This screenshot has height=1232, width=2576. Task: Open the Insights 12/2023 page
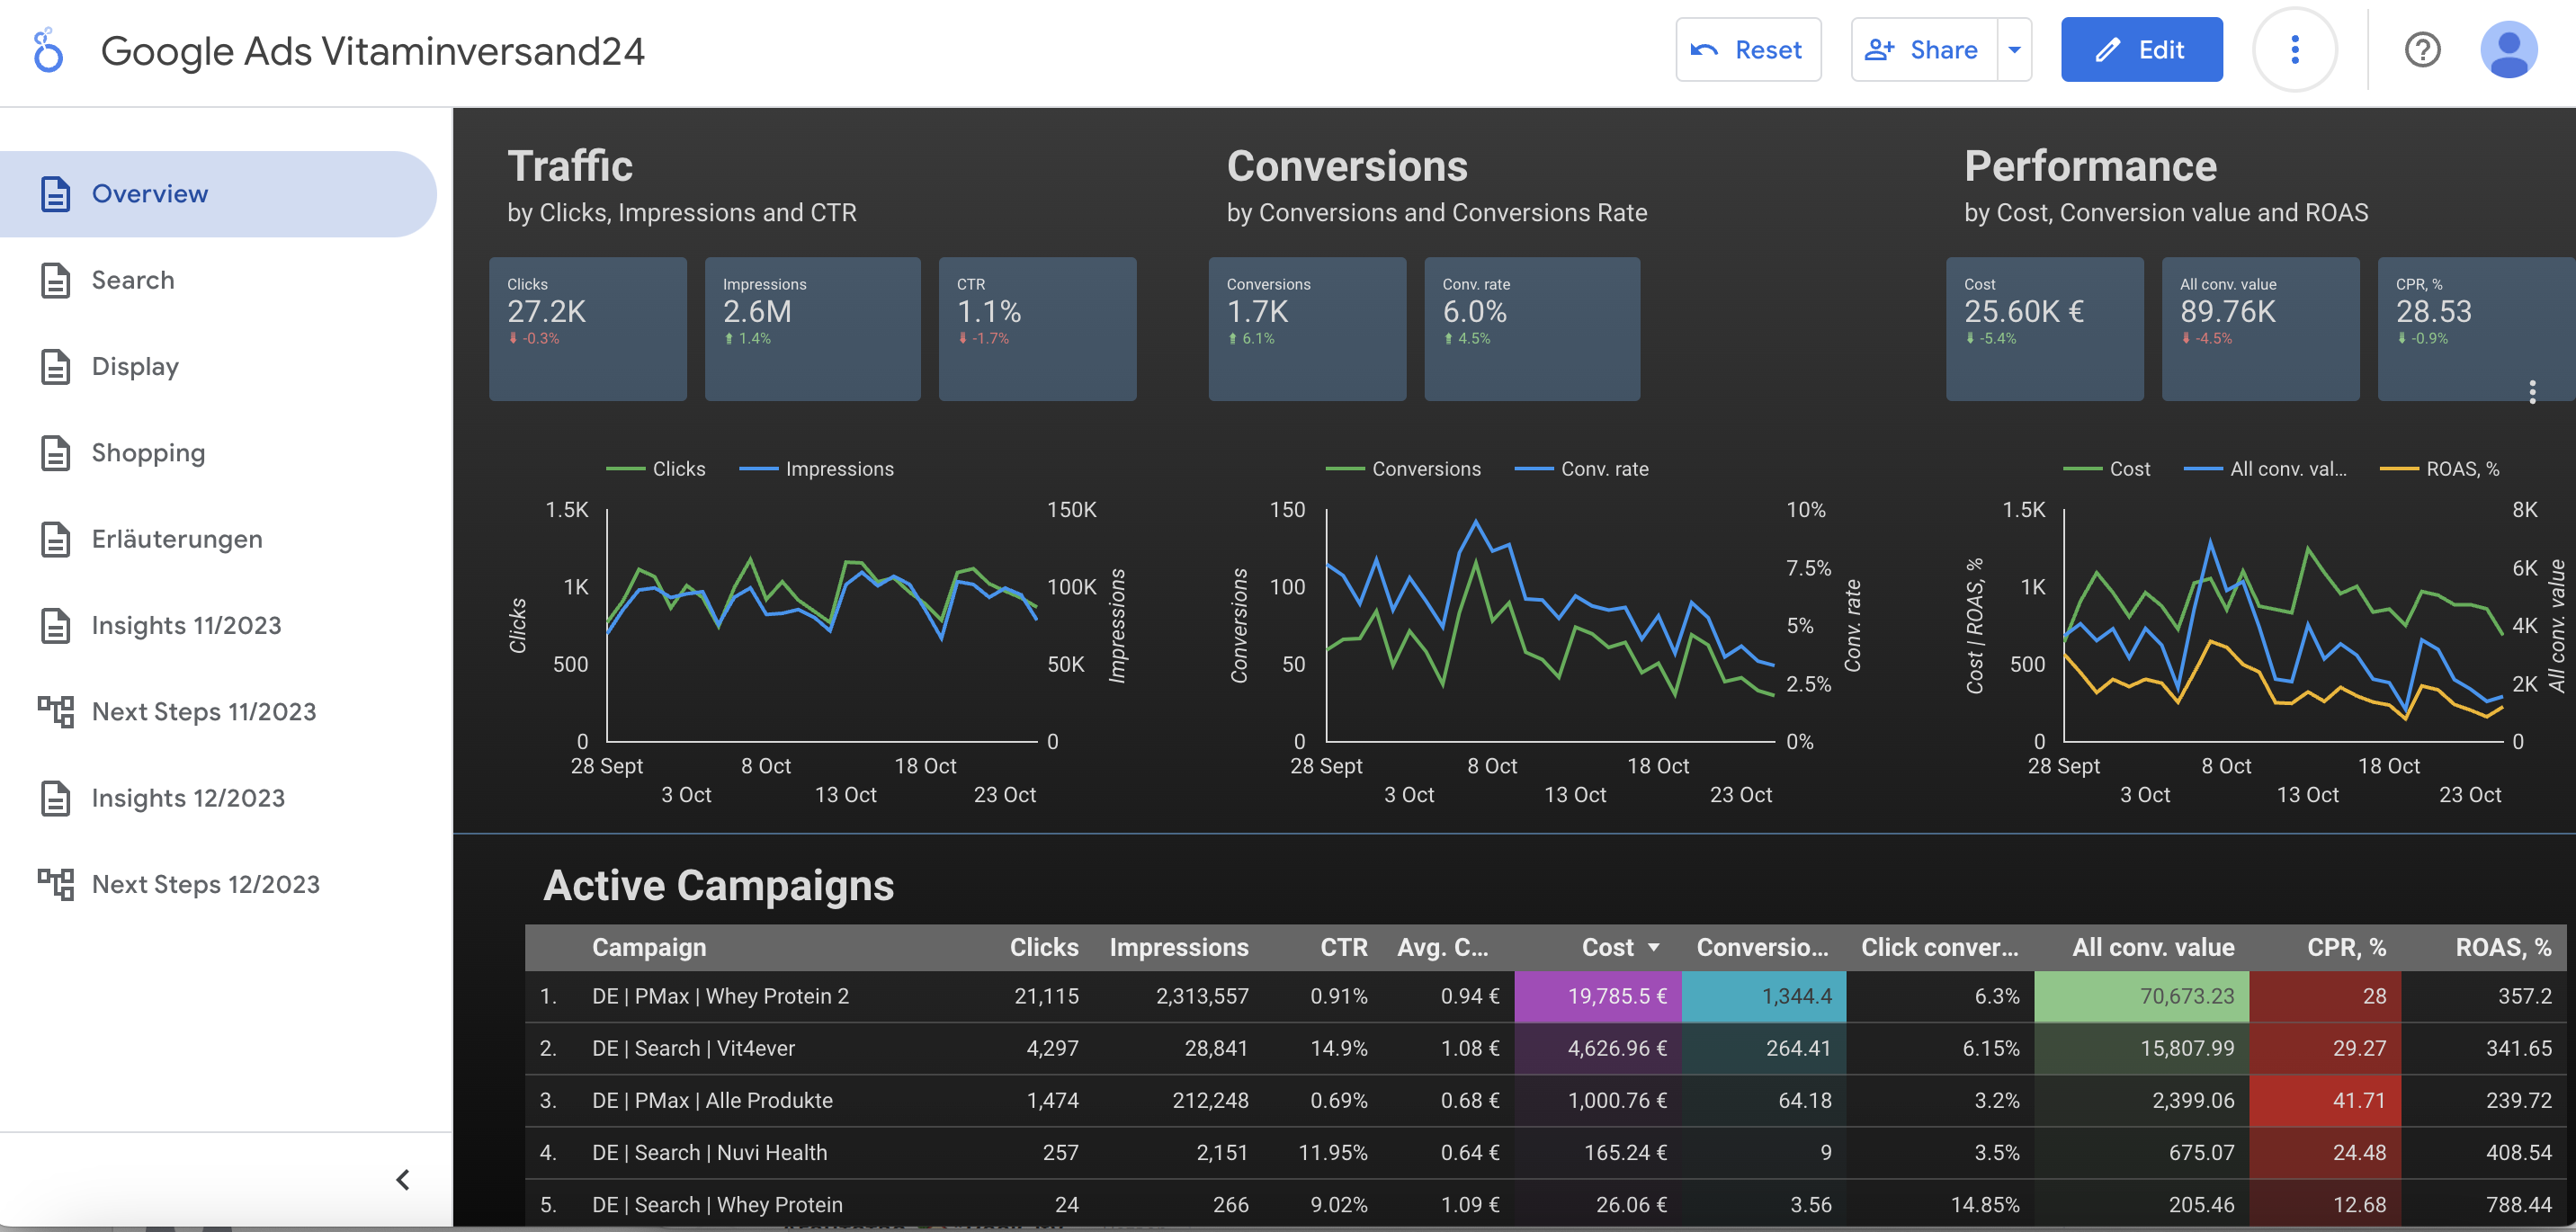tap(218, 798)
